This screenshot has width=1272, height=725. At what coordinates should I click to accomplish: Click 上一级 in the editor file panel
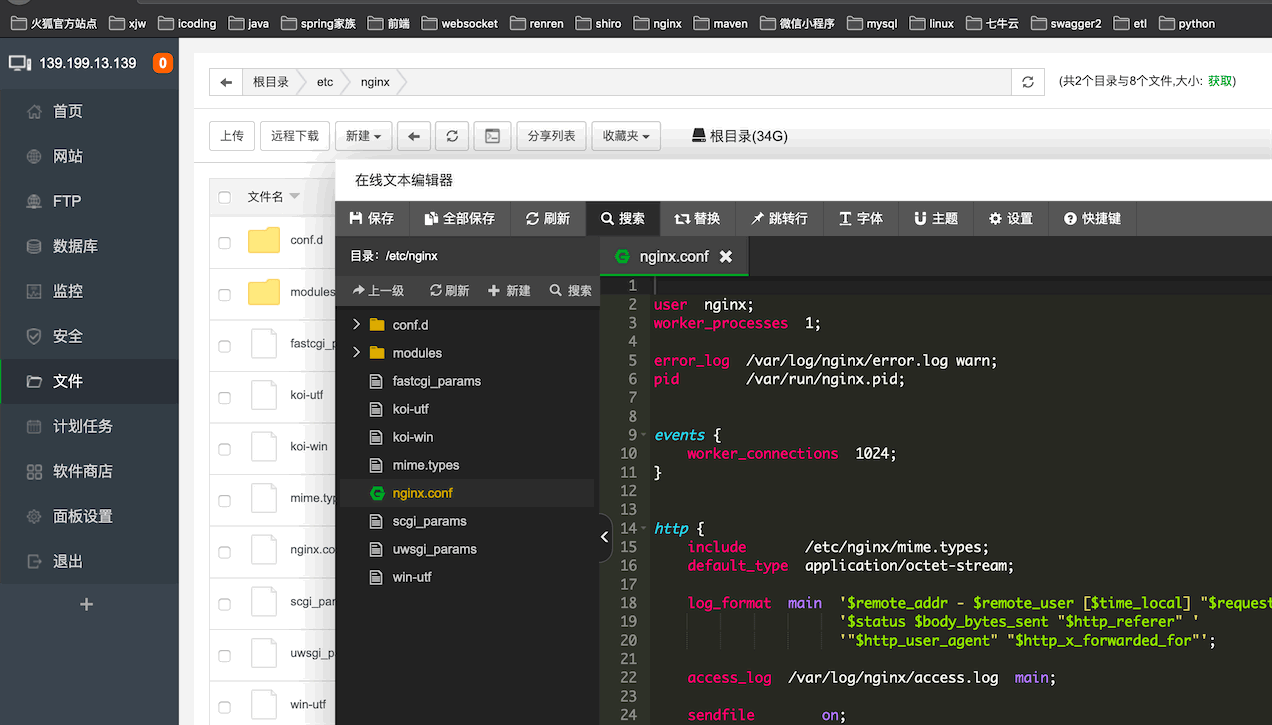378,290
